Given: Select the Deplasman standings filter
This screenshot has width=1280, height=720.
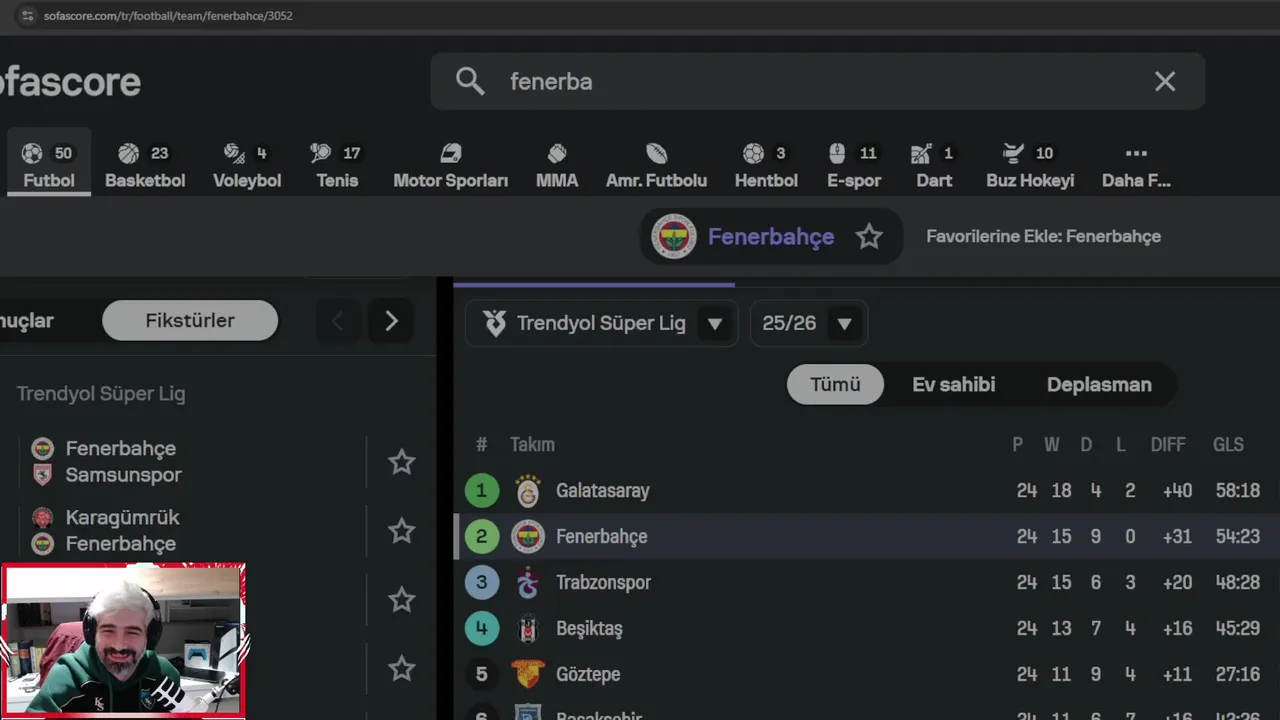Looking at the screenshot, I should pyautogui.click(x=1099, y=385).
